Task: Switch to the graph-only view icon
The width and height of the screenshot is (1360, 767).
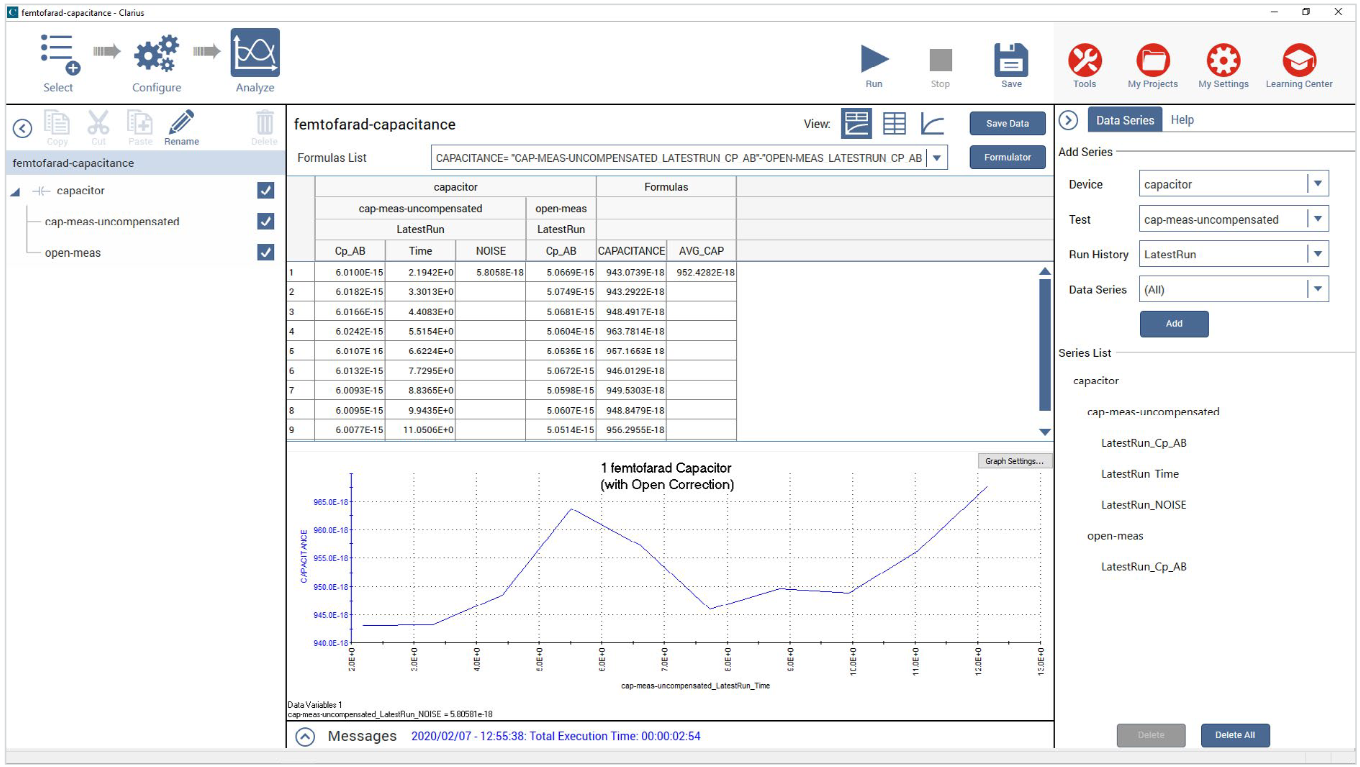Action: 932,123
